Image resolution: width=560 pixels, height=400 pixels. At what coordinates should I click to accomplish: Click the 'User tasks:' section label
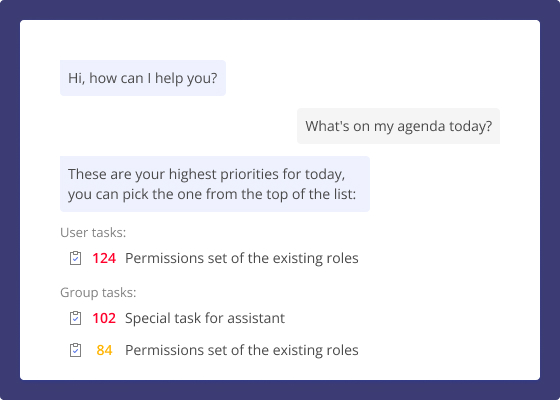(93, 232)
